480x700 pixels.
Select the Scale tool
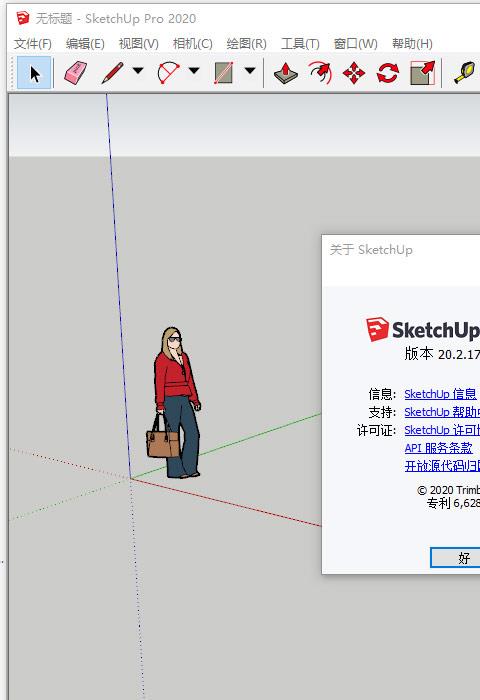coord(422,73)
